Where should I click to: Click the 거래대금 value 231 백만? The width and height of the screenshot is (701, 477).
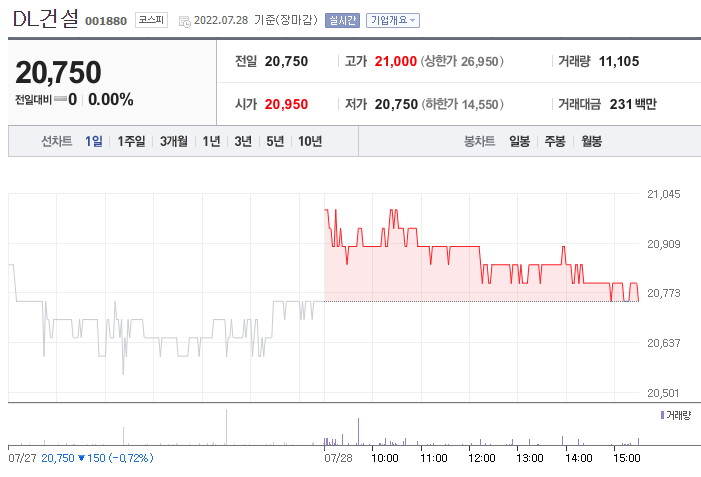point(633,104)
